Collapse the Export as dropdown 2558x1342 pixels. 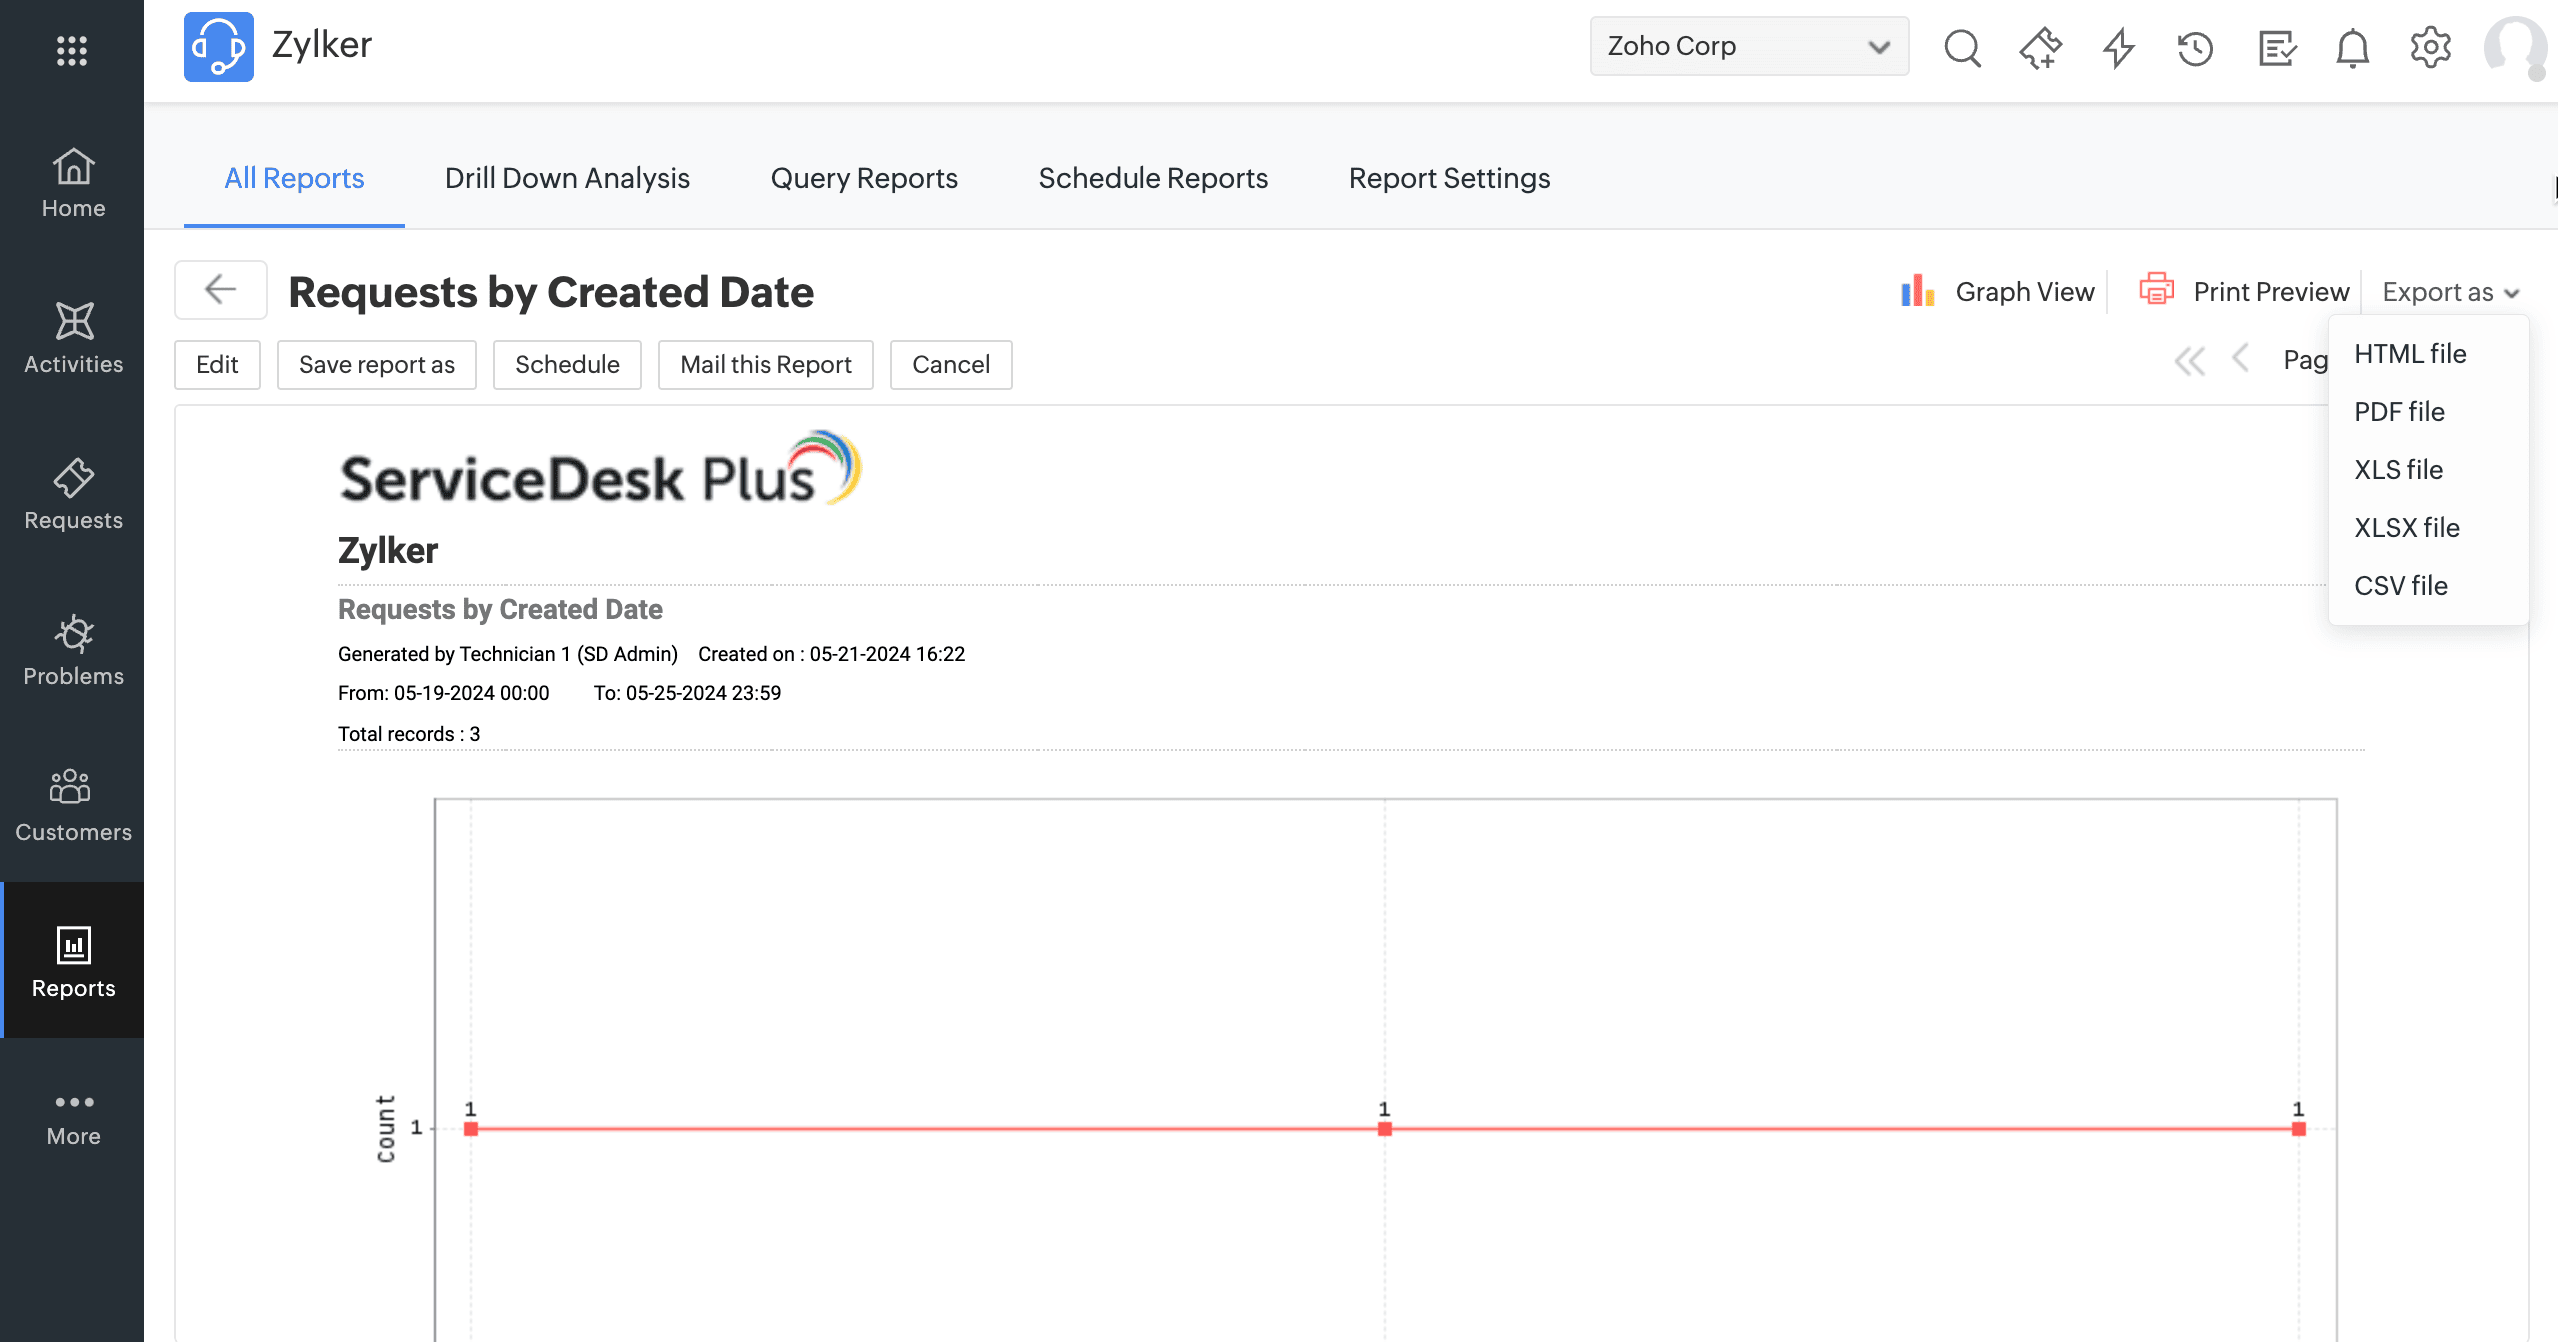(2449, 292)
